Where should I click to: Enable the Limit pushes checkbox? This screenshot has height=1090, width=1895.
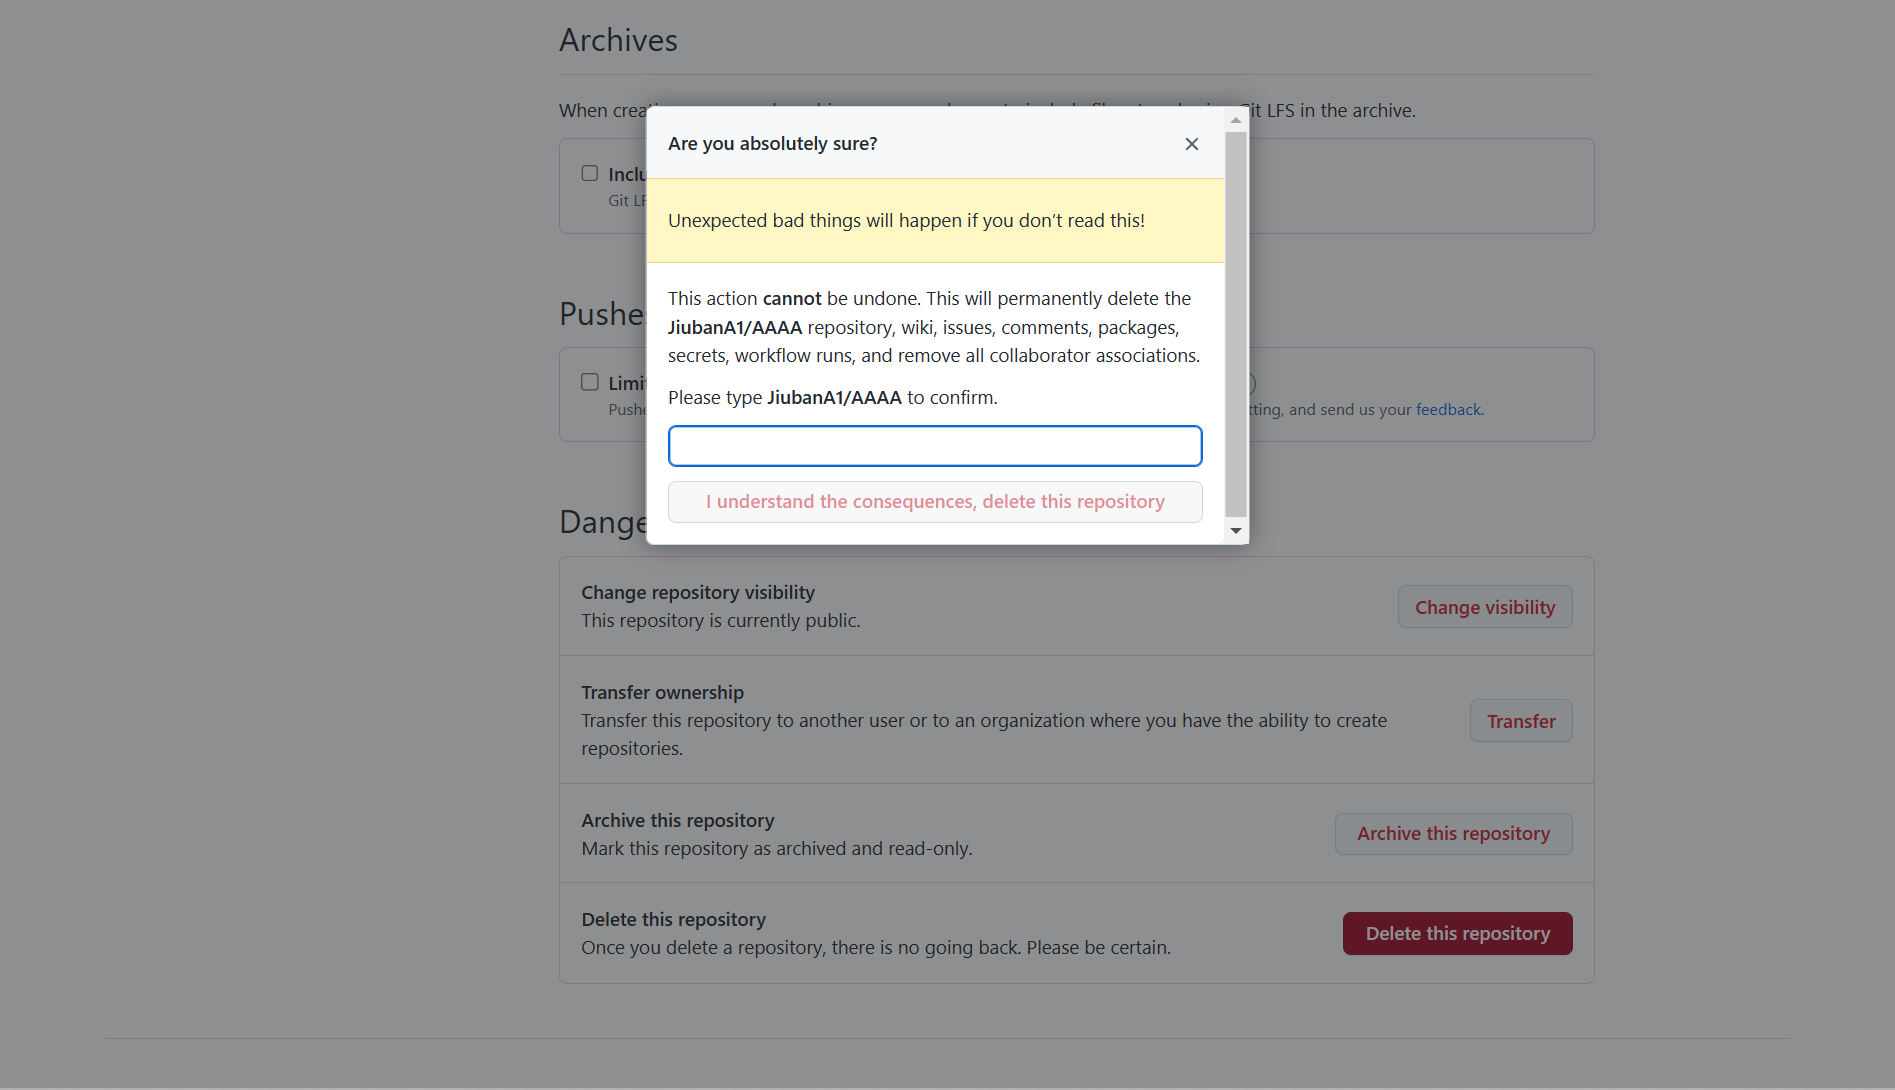tap(590, 382)
